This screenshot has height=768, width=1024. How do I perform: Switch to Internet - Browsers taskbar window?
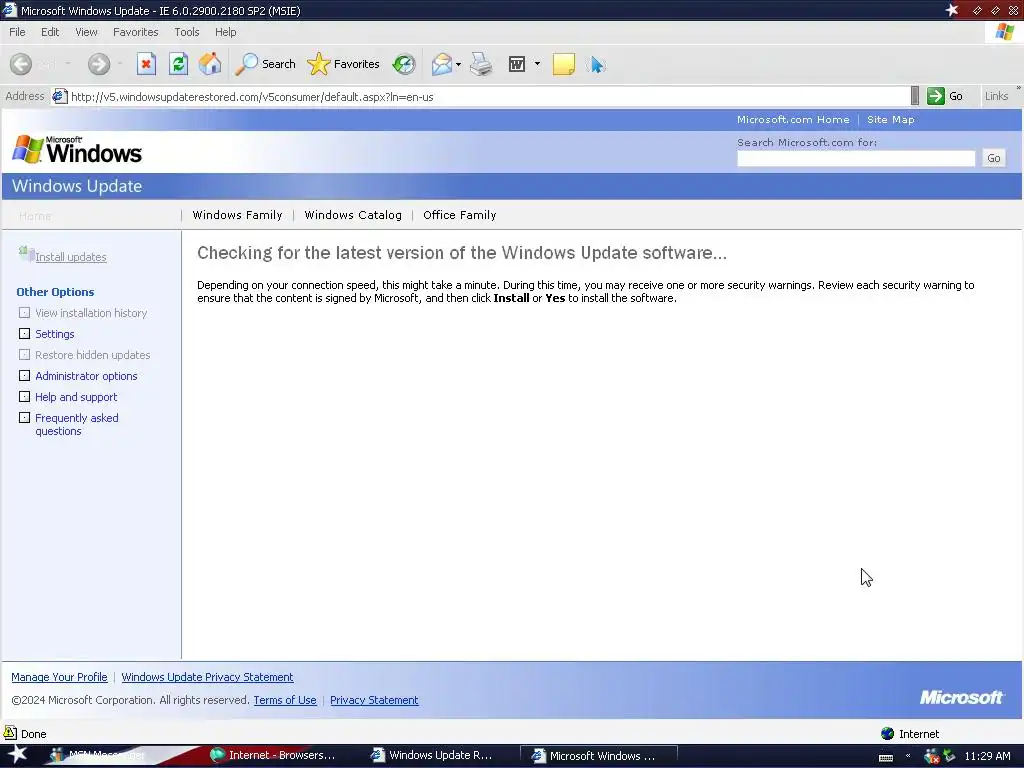(273, 756)
